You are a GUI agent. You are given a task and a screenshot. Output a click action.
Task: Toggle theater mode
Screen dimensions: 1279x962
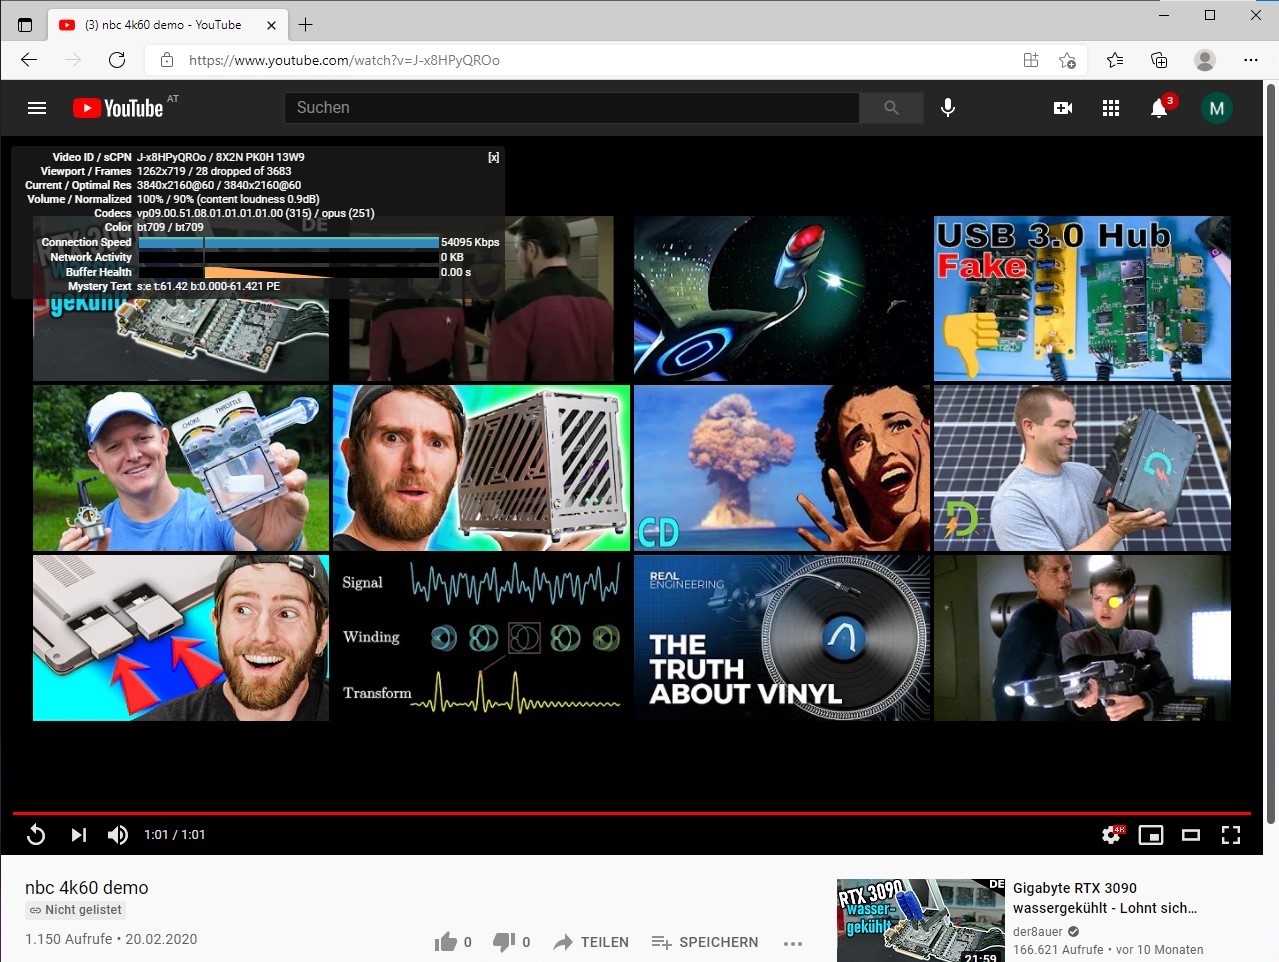[1191, 835]
